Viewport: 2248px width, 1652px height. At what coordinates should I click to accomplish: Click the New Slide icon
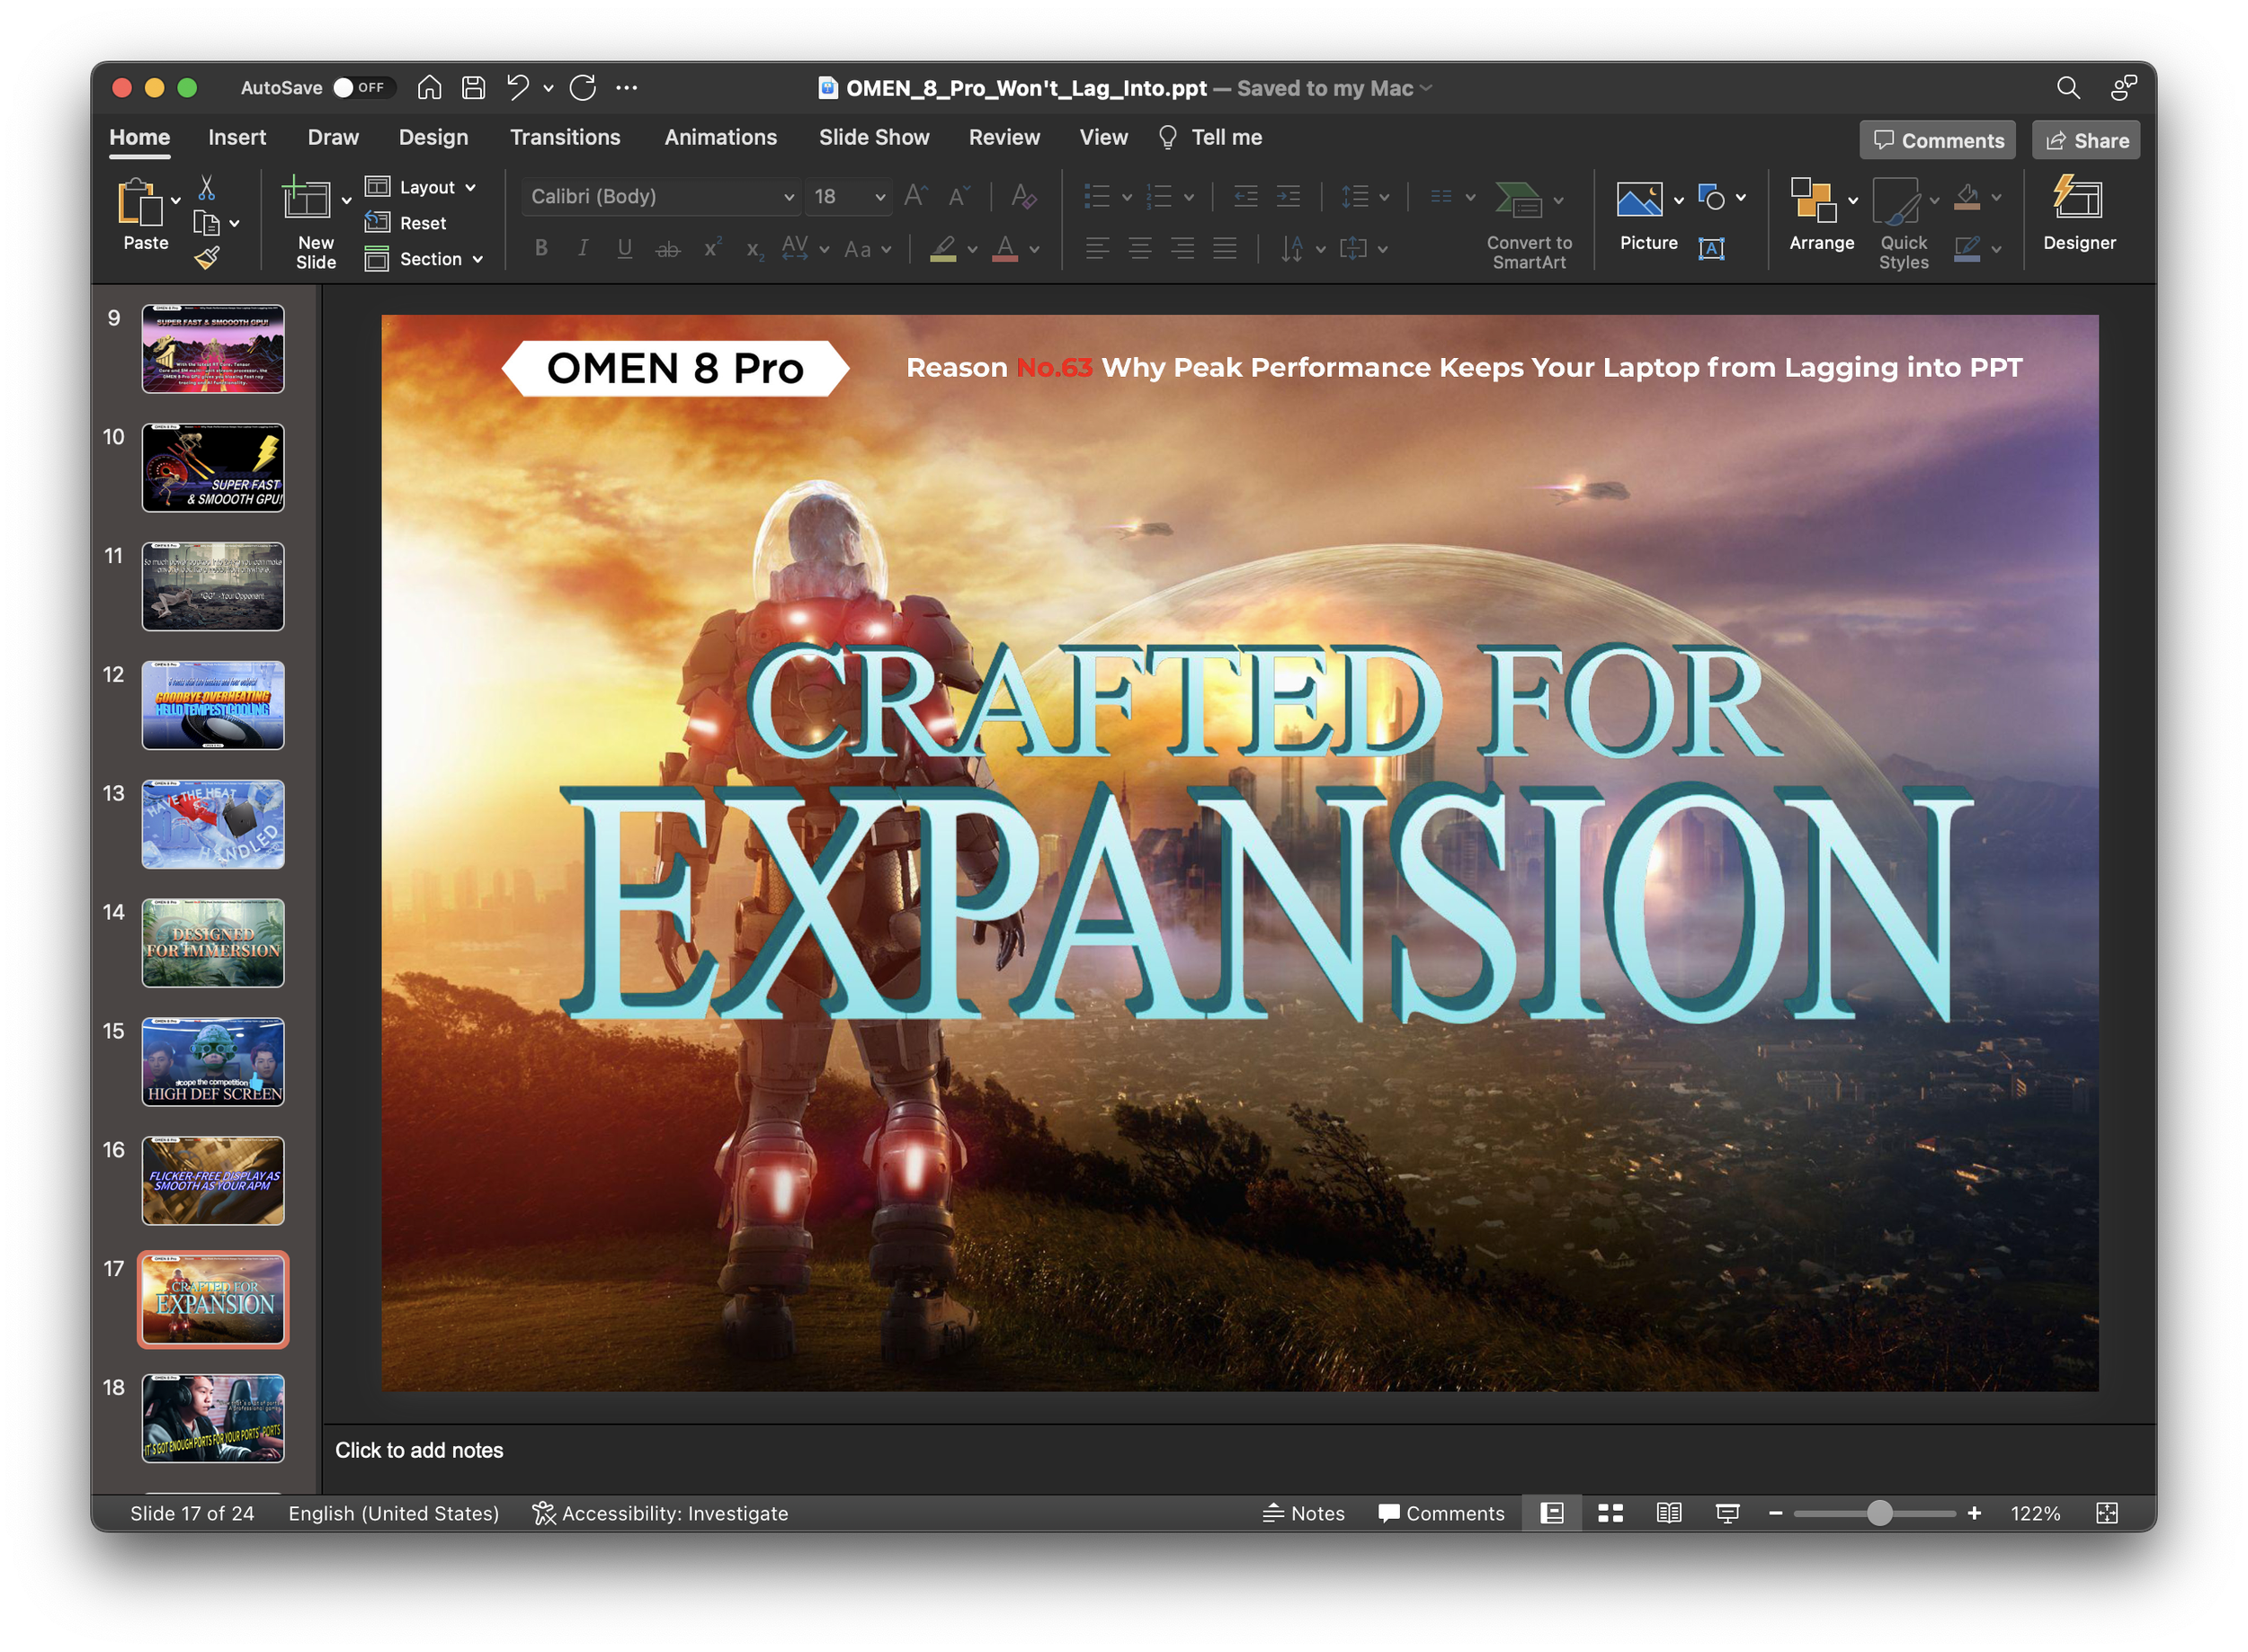(306, 198)
